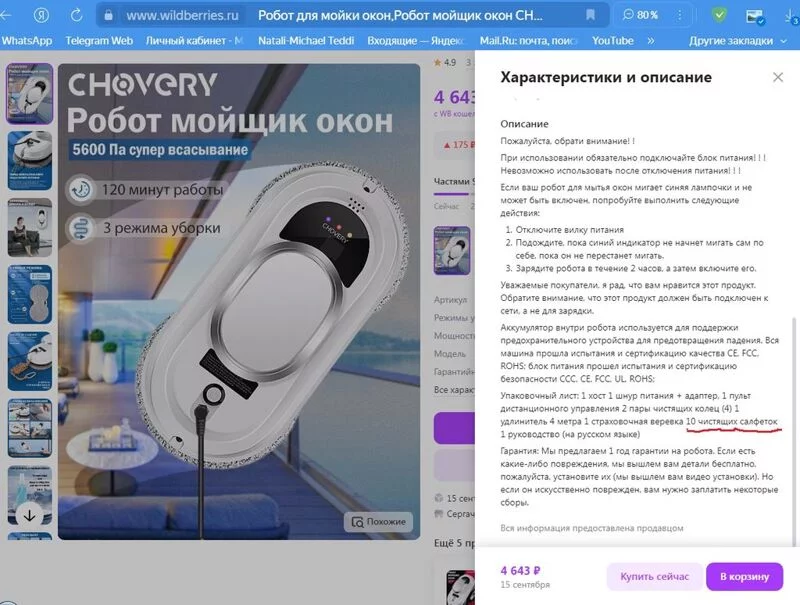Click the padlock site security icon
Screen dimensions: 800x605
click(x=108, y=16)
